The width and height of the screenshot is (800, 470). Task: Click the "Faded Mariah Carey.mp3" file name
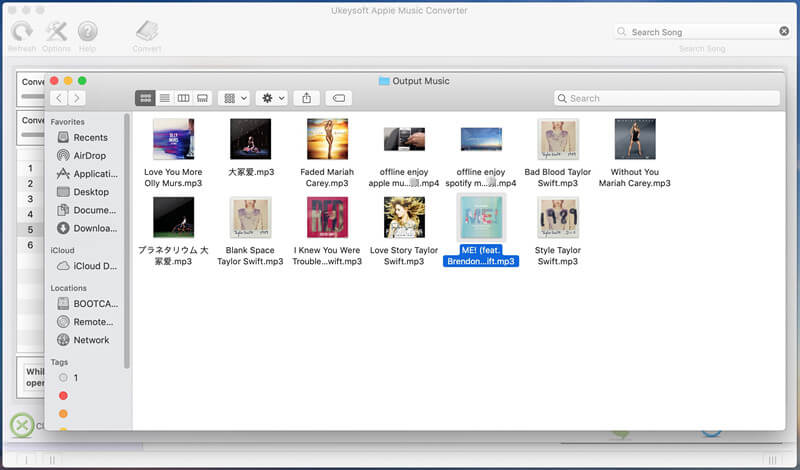tap(327, 178)
